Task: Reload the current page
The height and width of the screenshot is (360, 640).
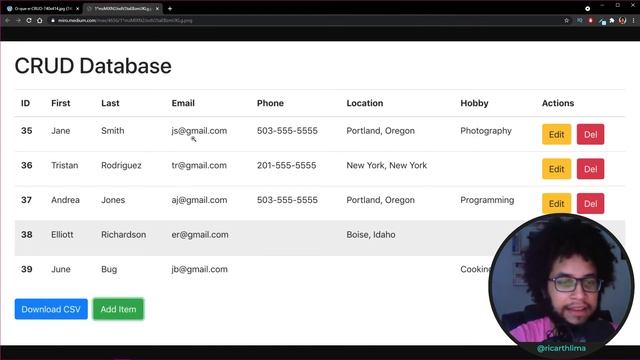Action: (x=29, y=20)
